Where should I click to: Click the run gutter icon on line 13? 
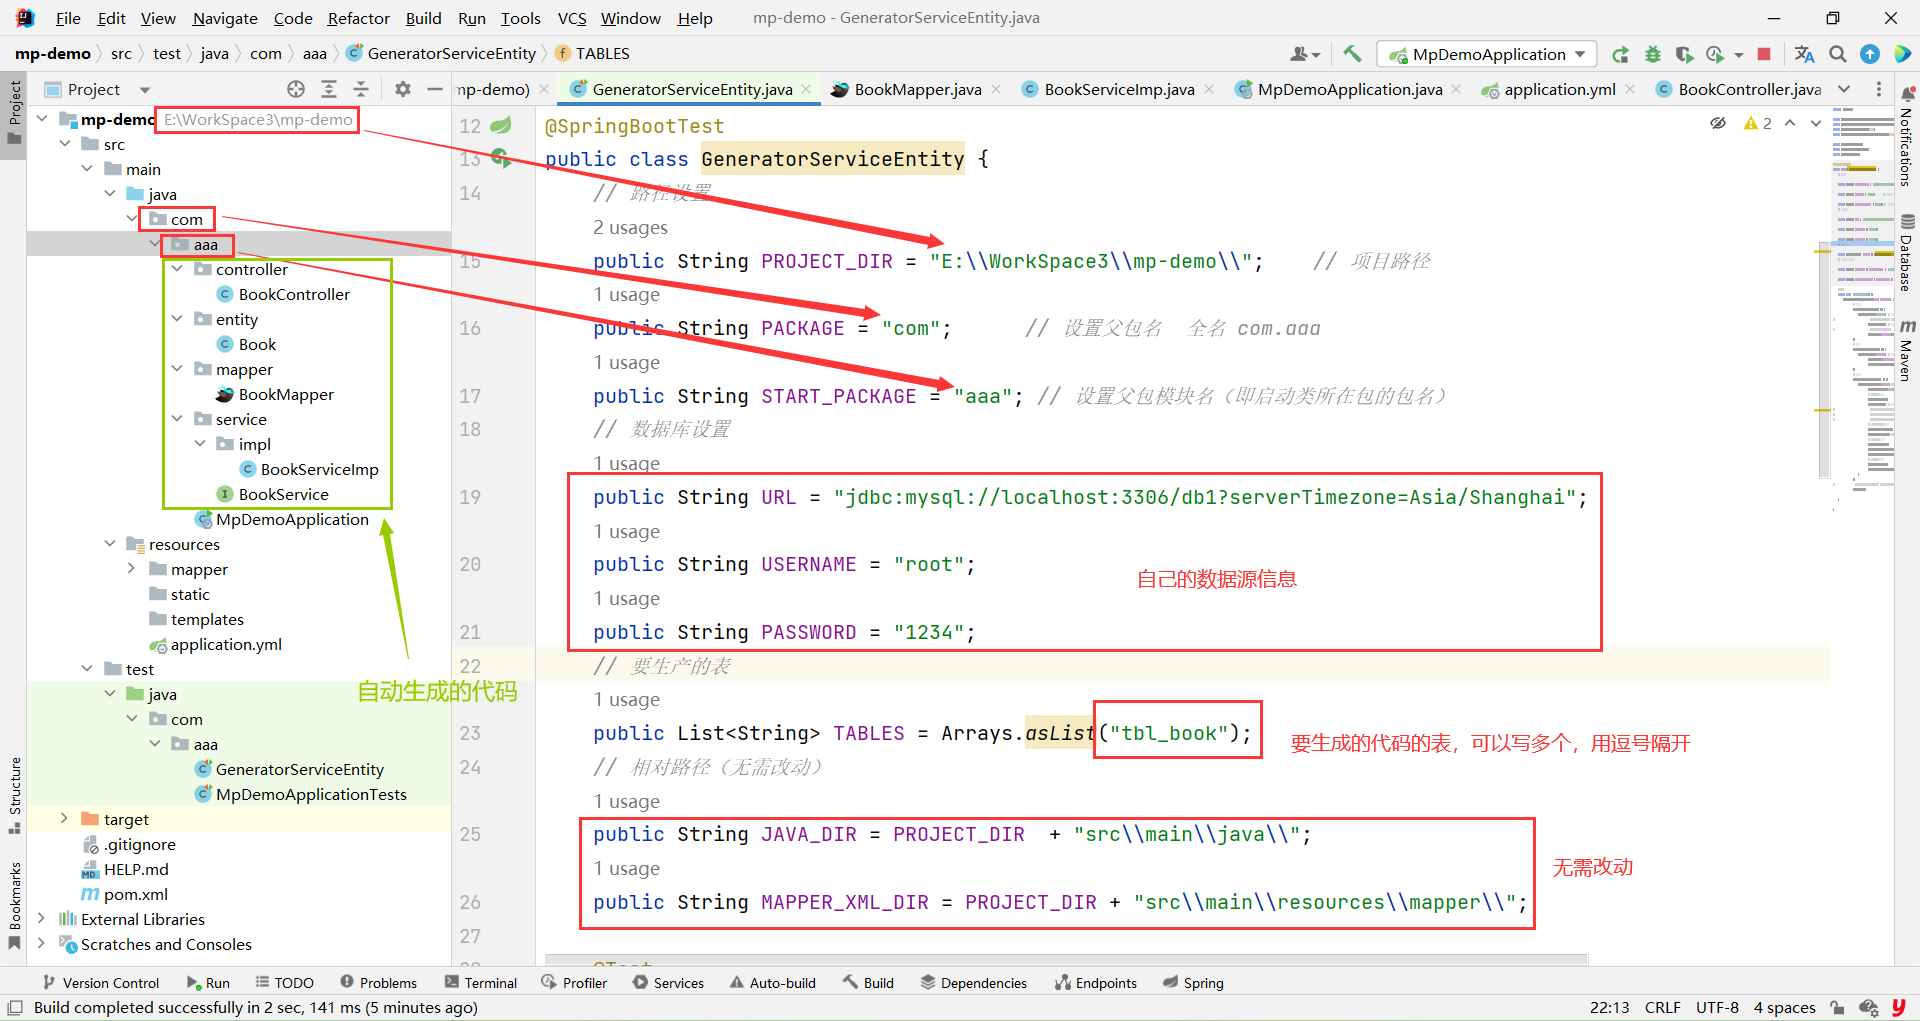[x=501, y=158]
